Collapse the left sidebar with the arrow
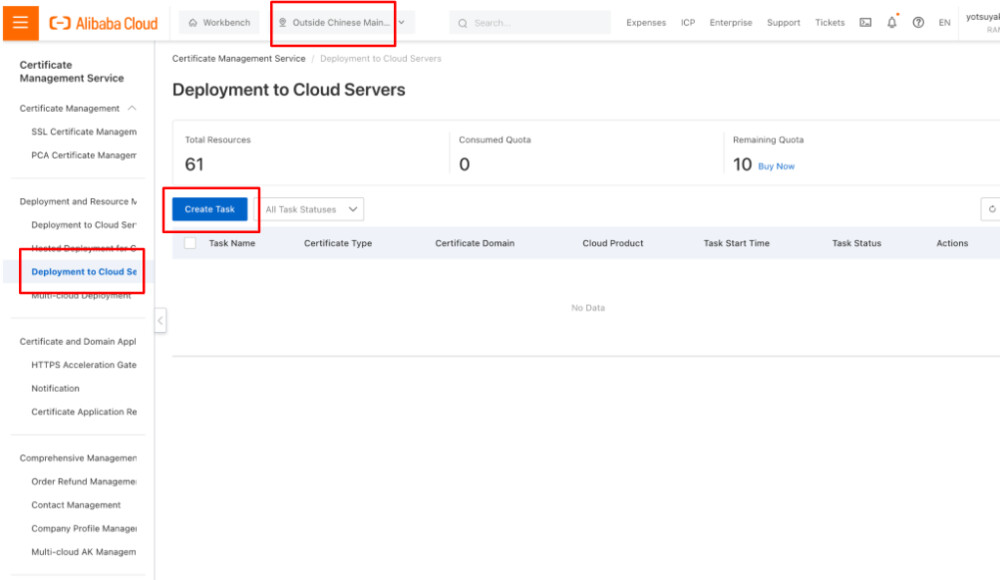Viewport: 1000px width, 580px height. click(160, 320)
